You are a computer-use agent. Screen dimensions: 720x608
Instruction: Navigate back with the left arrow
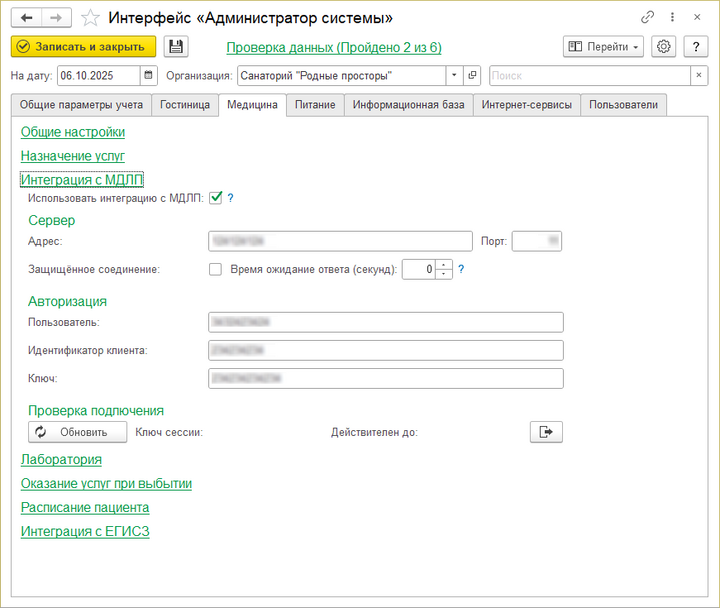[27, 18]
